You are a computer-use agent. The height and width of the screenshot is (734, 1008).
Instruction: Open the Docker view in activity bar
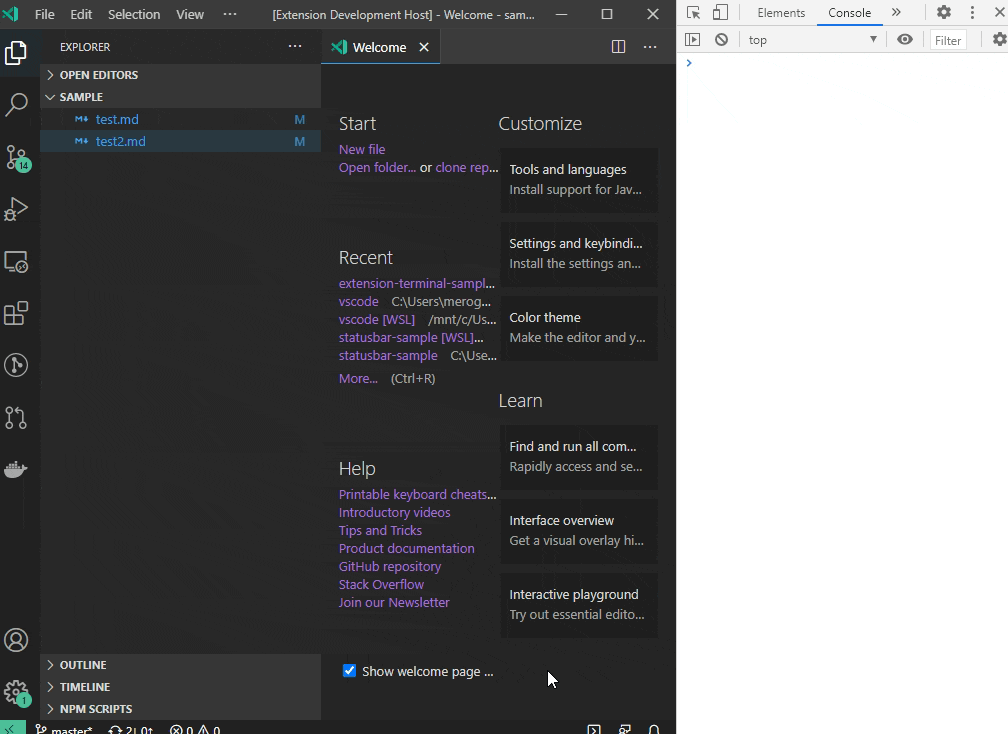pos(16,470)
